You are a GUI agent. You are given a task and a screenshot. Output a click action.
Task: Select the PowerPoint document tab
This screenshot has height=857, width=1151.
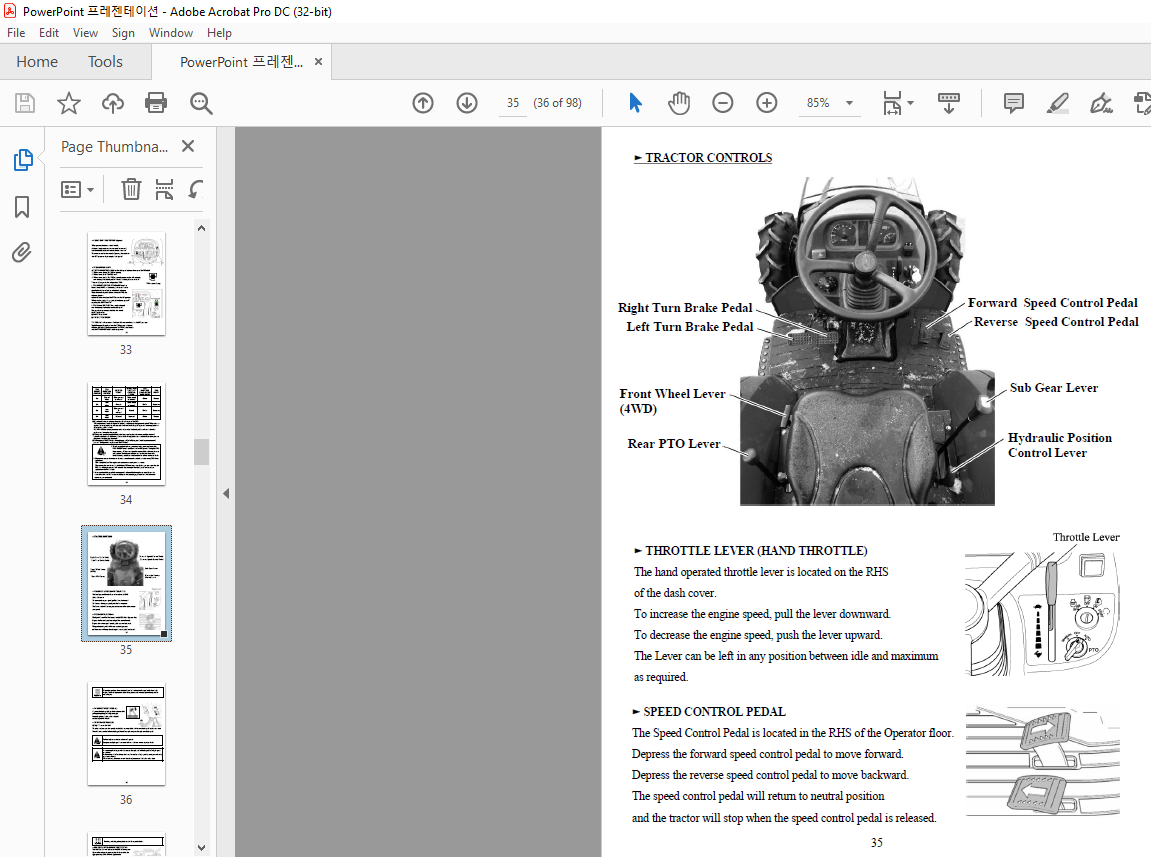(242, 62)
